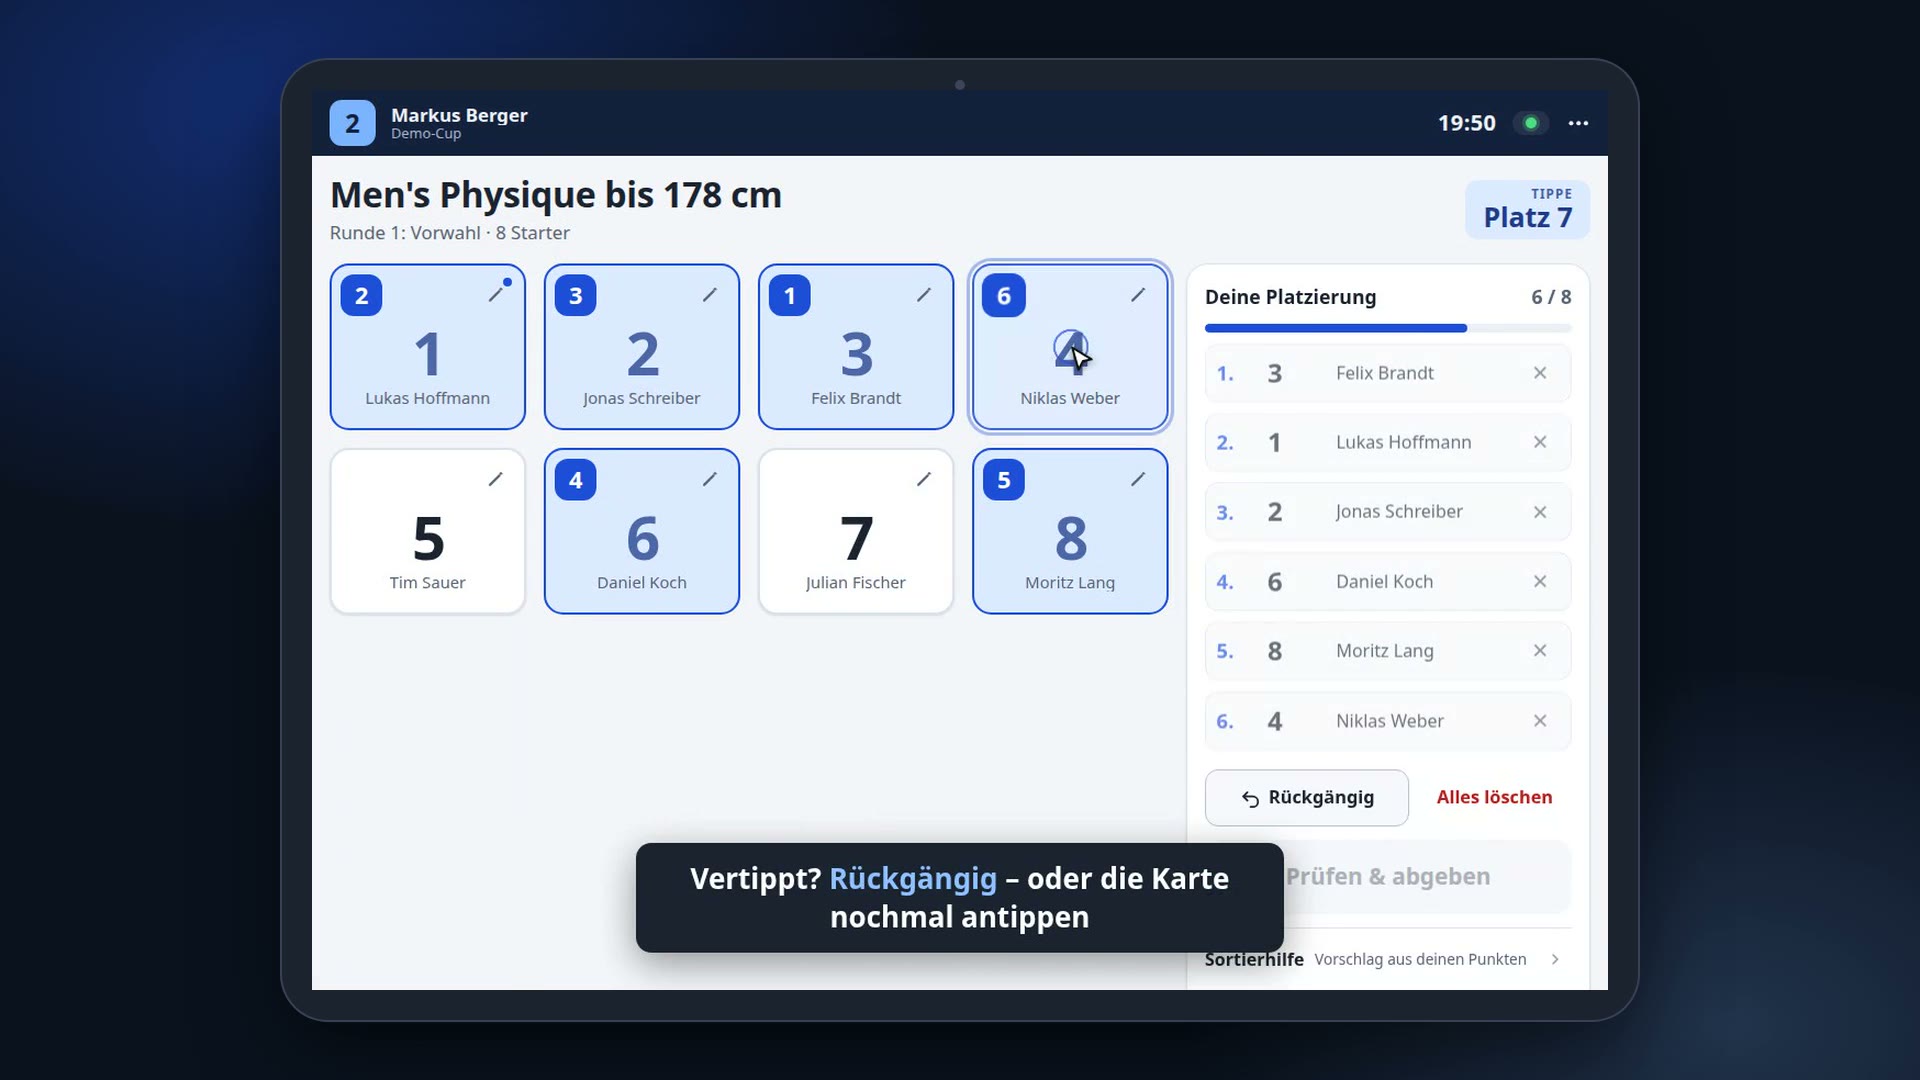Click the Prüfen & abgeben button
The height and width of the screenshot is (1080, 1920).
point(1388,877)
